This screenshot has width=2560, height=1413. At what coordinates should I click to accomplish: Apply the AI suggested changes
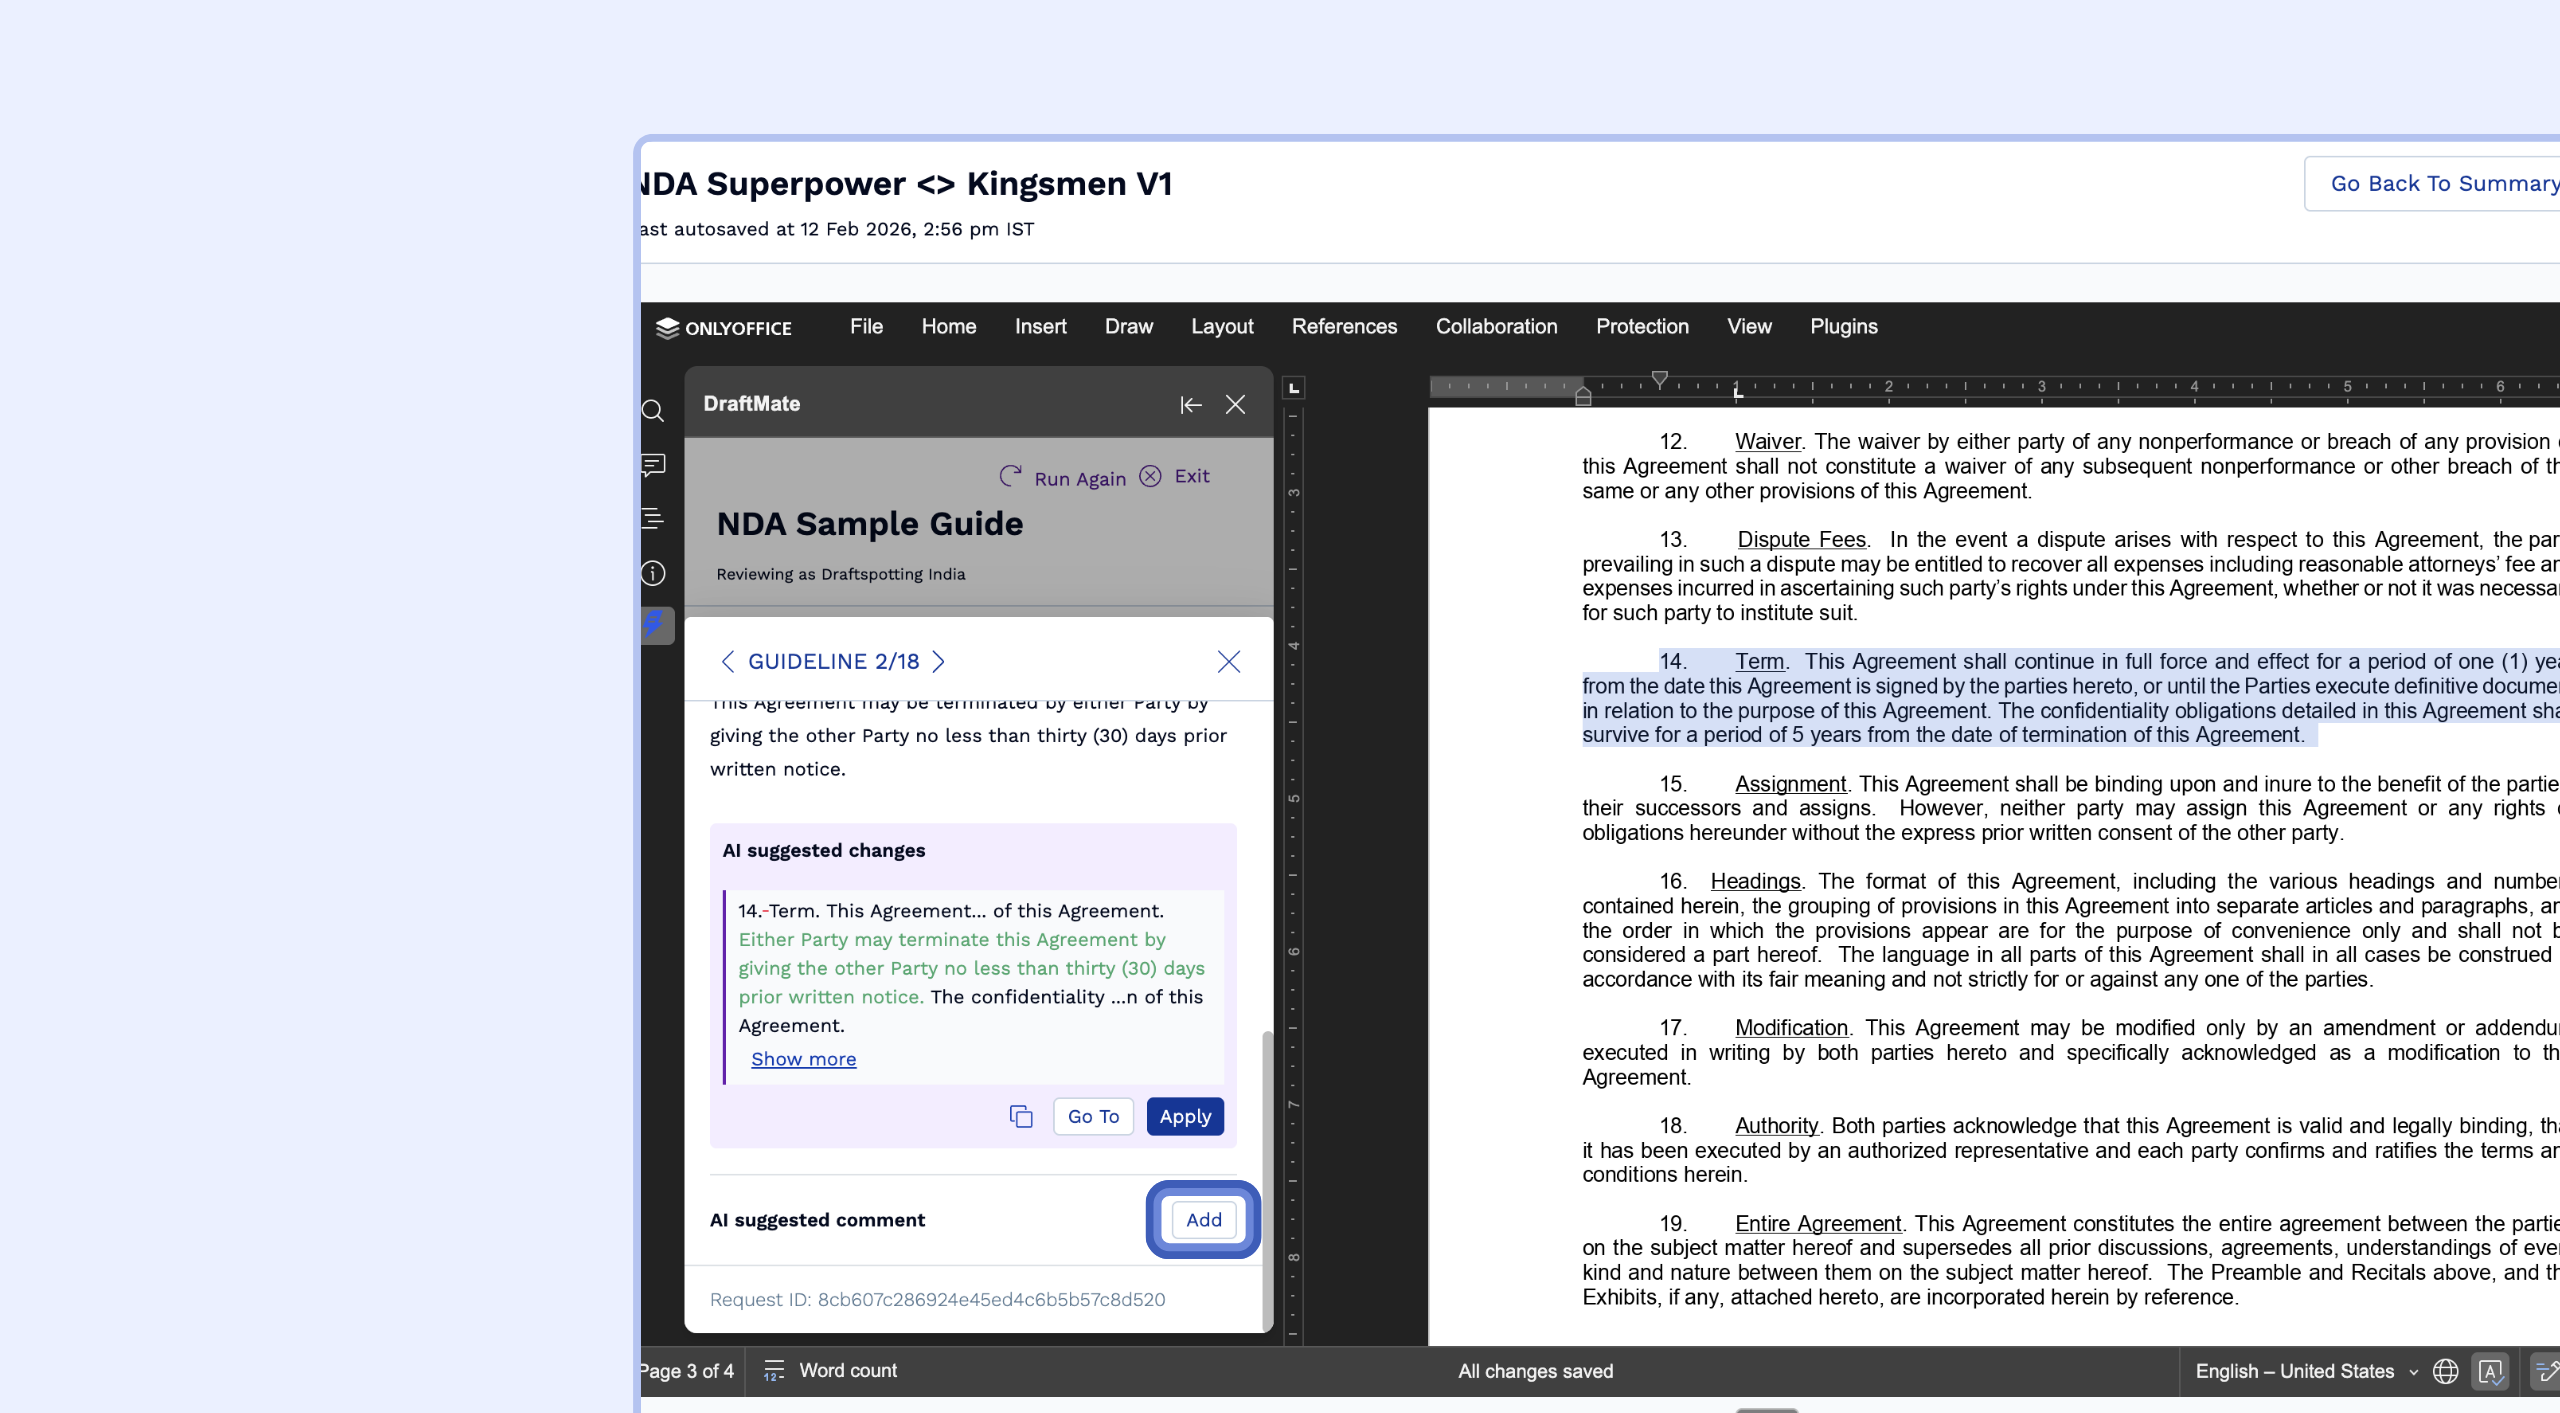(x=1185, y=1117)
